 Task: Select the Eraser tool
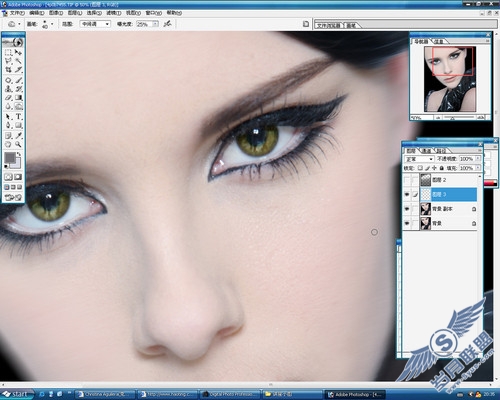[x=9, y=98]
